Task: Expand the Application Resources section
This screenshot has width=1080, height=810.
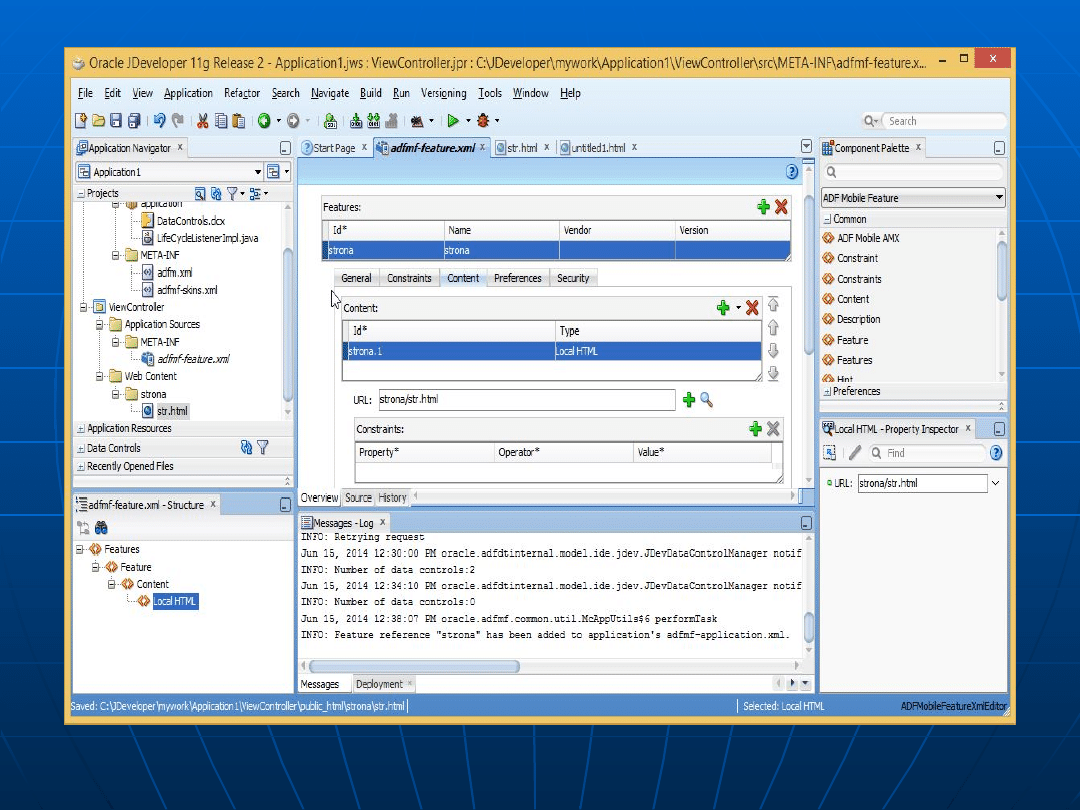Action: 81,428
